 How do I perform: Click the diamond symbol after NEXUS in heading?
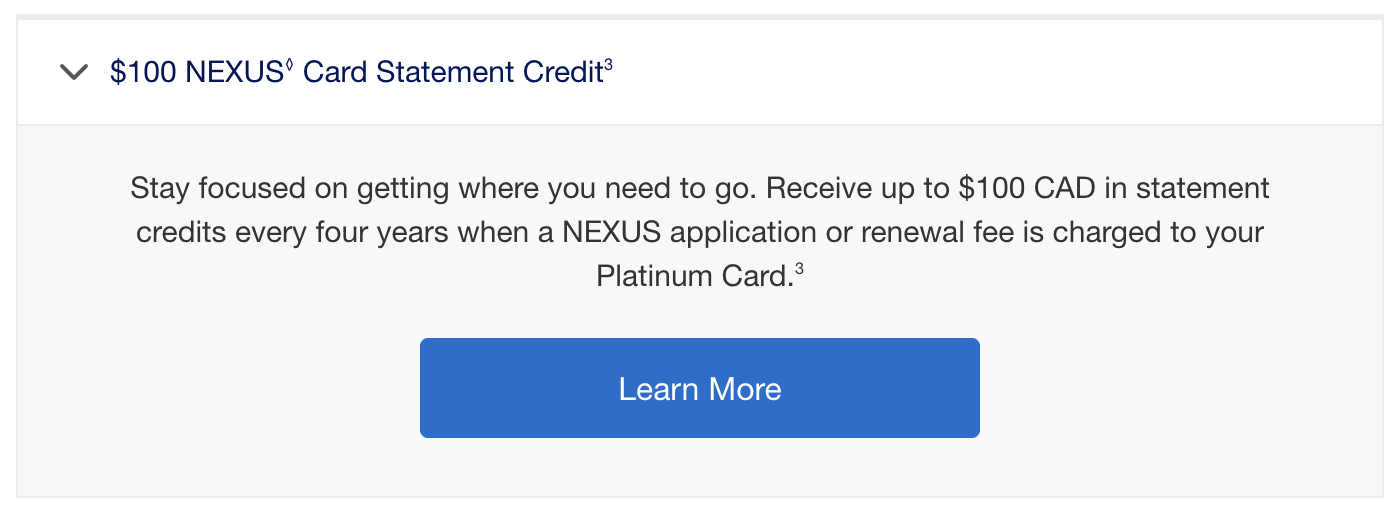tap(289, 65)
